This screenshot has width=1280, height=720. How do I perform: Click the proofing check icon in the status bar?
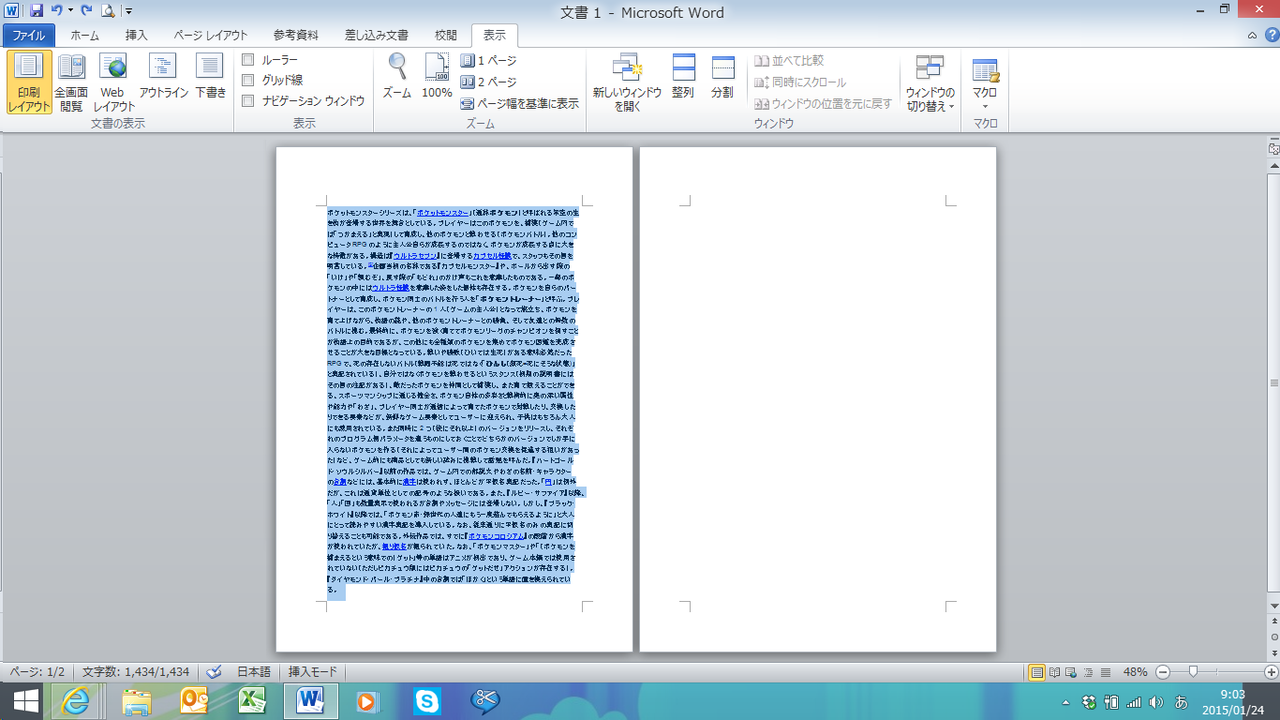click(213, 672)
